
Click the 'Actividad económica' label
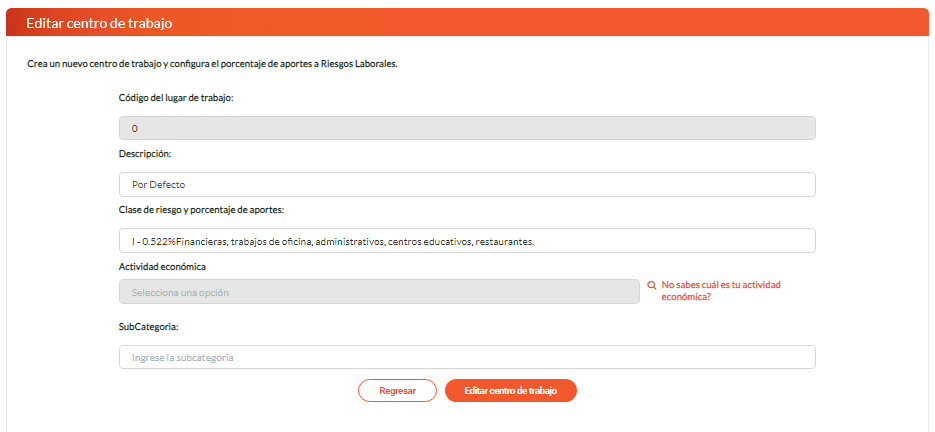pos(162,267)
